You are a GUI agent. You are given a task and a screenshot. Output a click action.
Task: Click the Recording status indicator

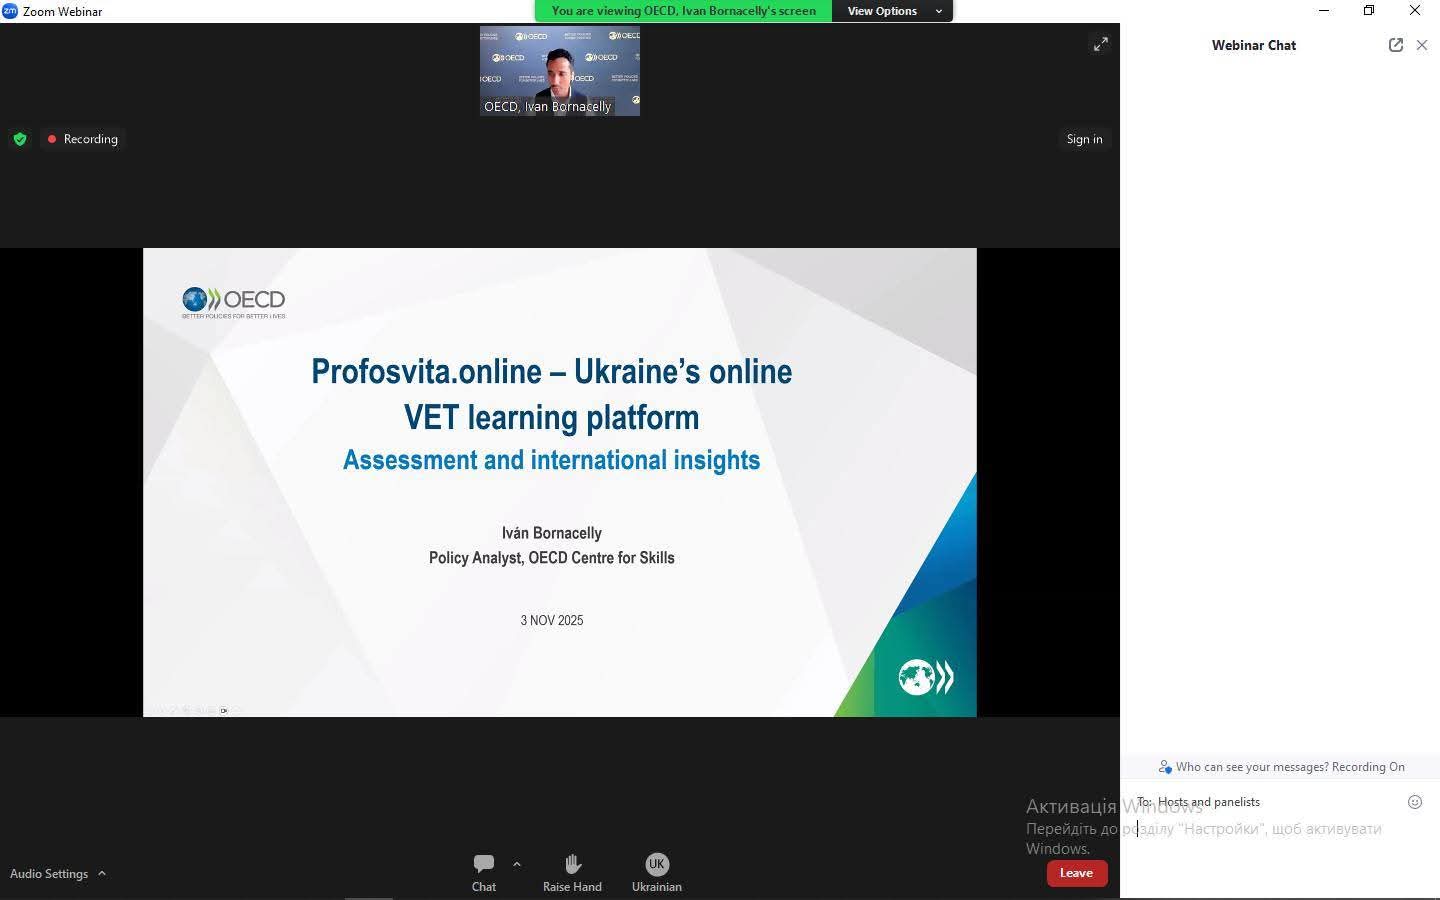[82, 139]
